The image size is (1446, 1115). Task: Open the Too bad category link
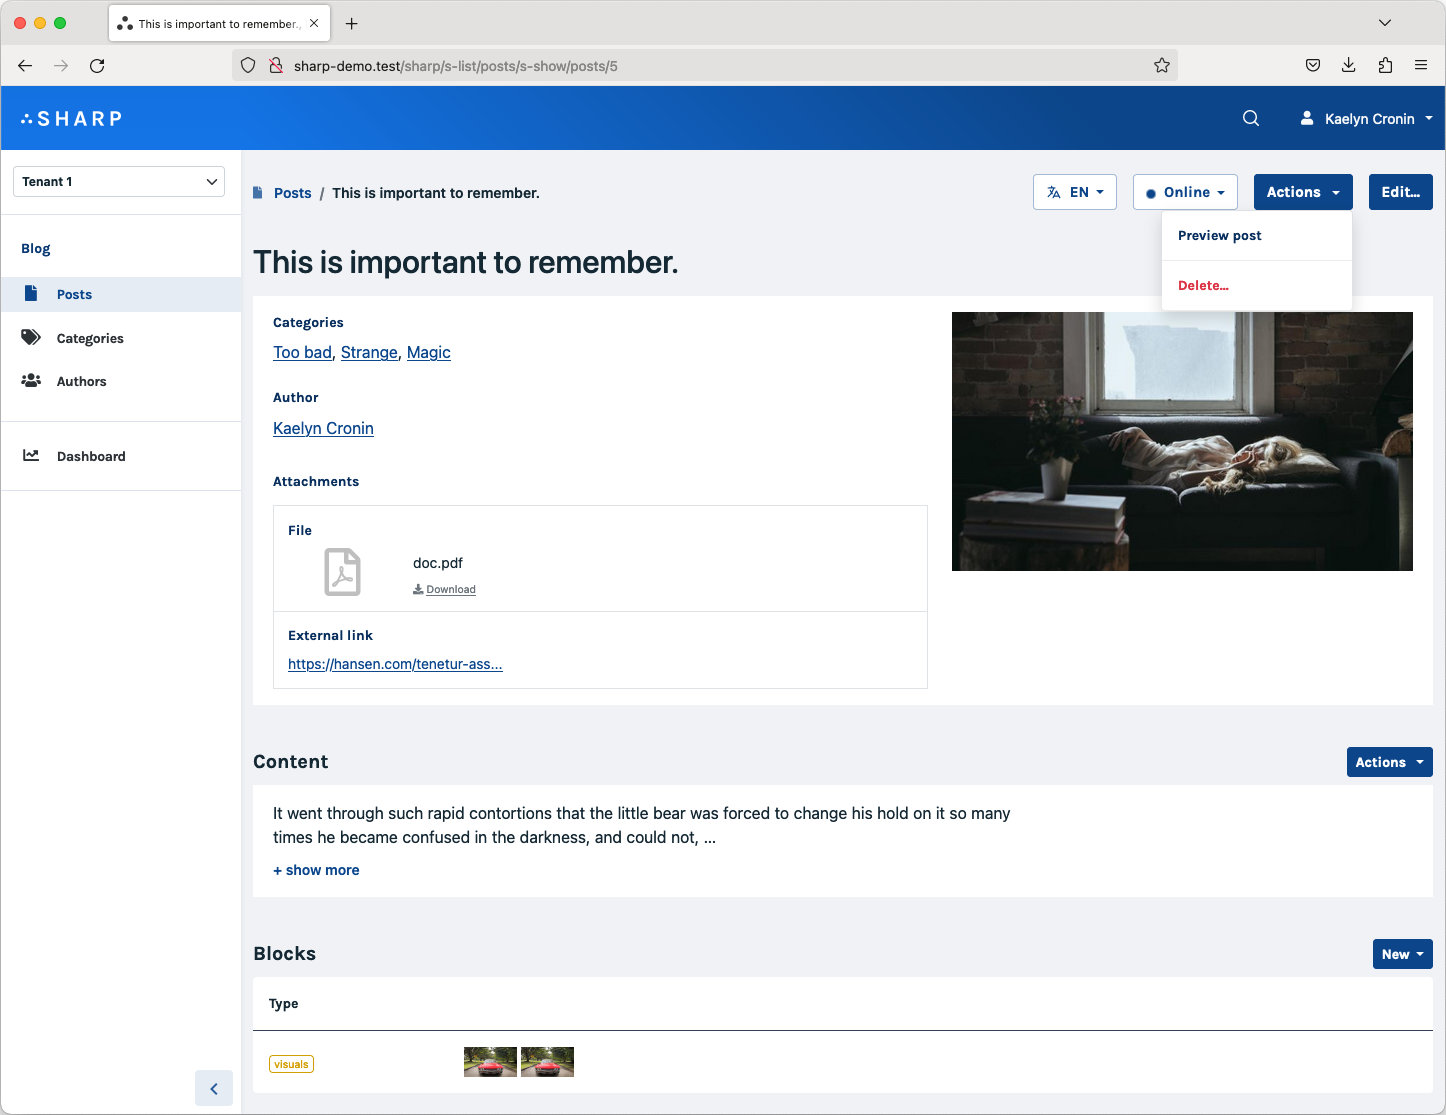tap(302, 352)
